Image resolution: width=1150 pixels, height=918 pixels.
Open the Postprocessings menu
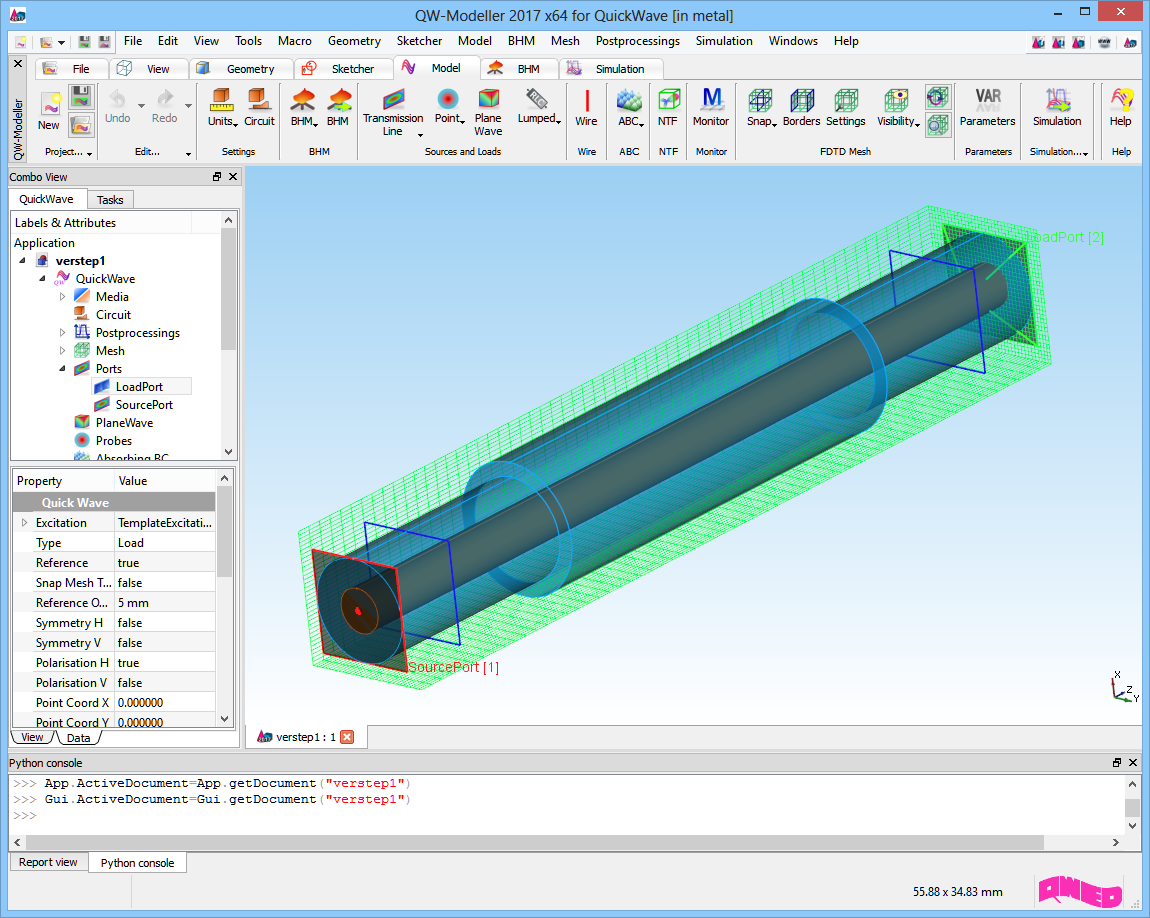click(x=637, y=41)
